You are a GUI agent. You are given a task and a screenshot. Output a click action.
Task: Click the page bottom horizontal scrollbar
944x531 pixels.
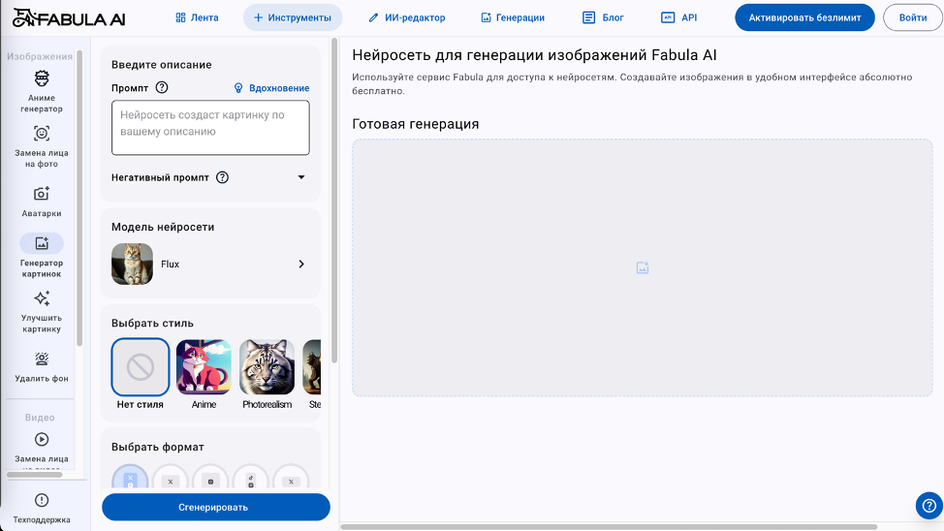point(609,527)
